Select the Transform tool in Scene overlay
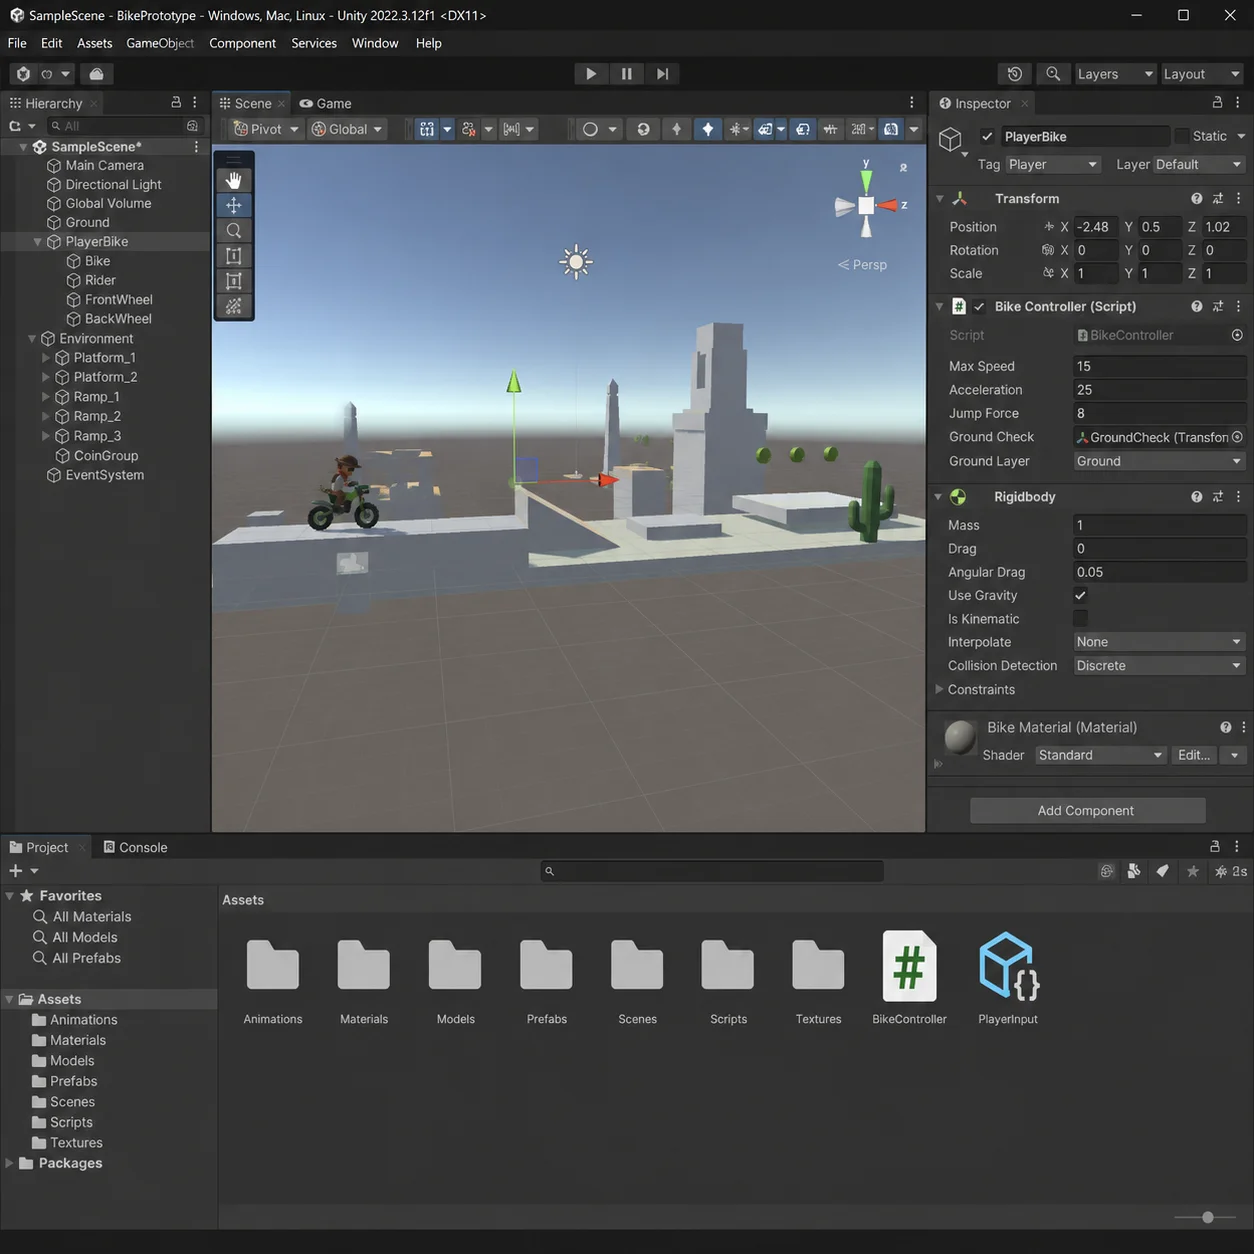The height and width of the screenshot is (1254, 1254). point(234,307)
